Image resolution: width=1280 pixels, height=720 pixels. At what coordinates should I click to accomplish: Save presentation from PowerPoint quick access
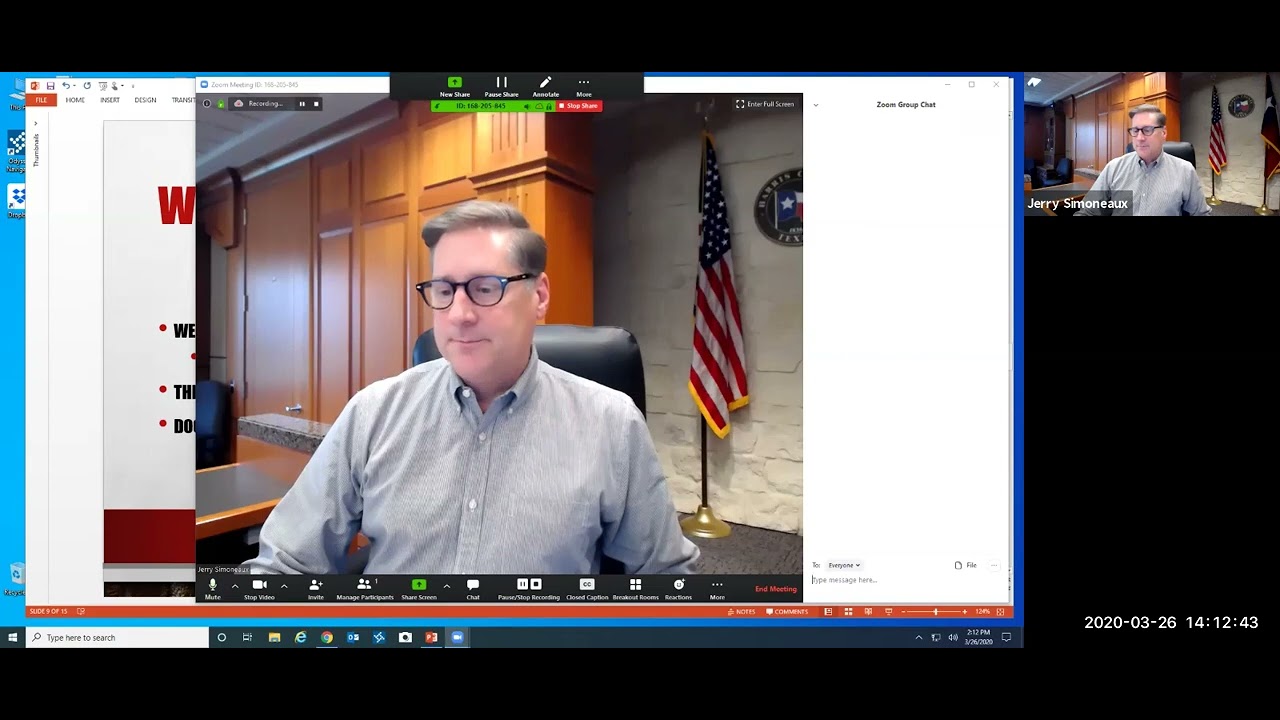point(50,86)
